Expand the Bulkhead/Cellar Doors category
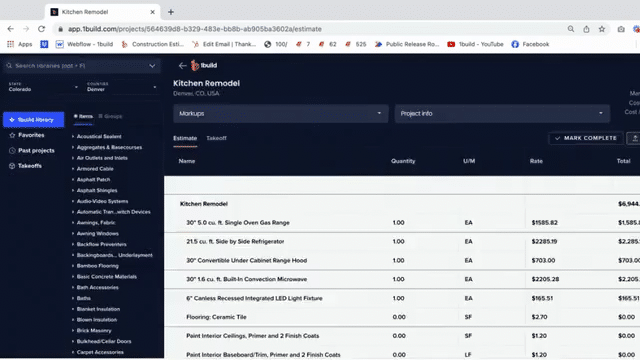Viewport: 640px width, 360px height. (x=102, y=341)
